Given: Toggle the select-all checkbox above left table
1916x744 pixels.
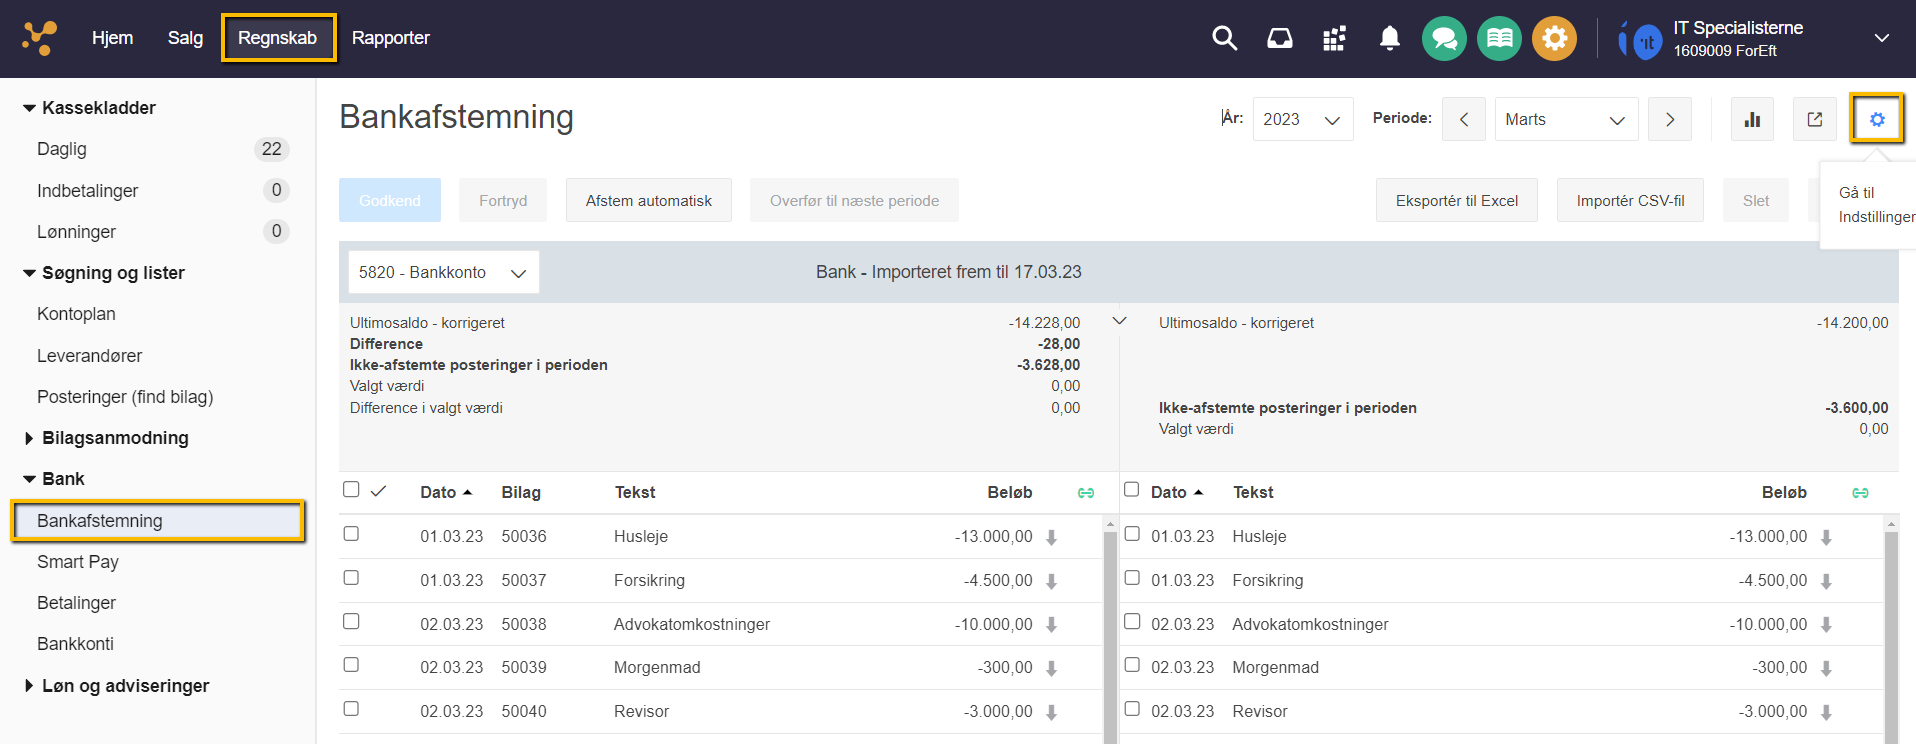Looking at the screenshot, I should pos(351,490).
